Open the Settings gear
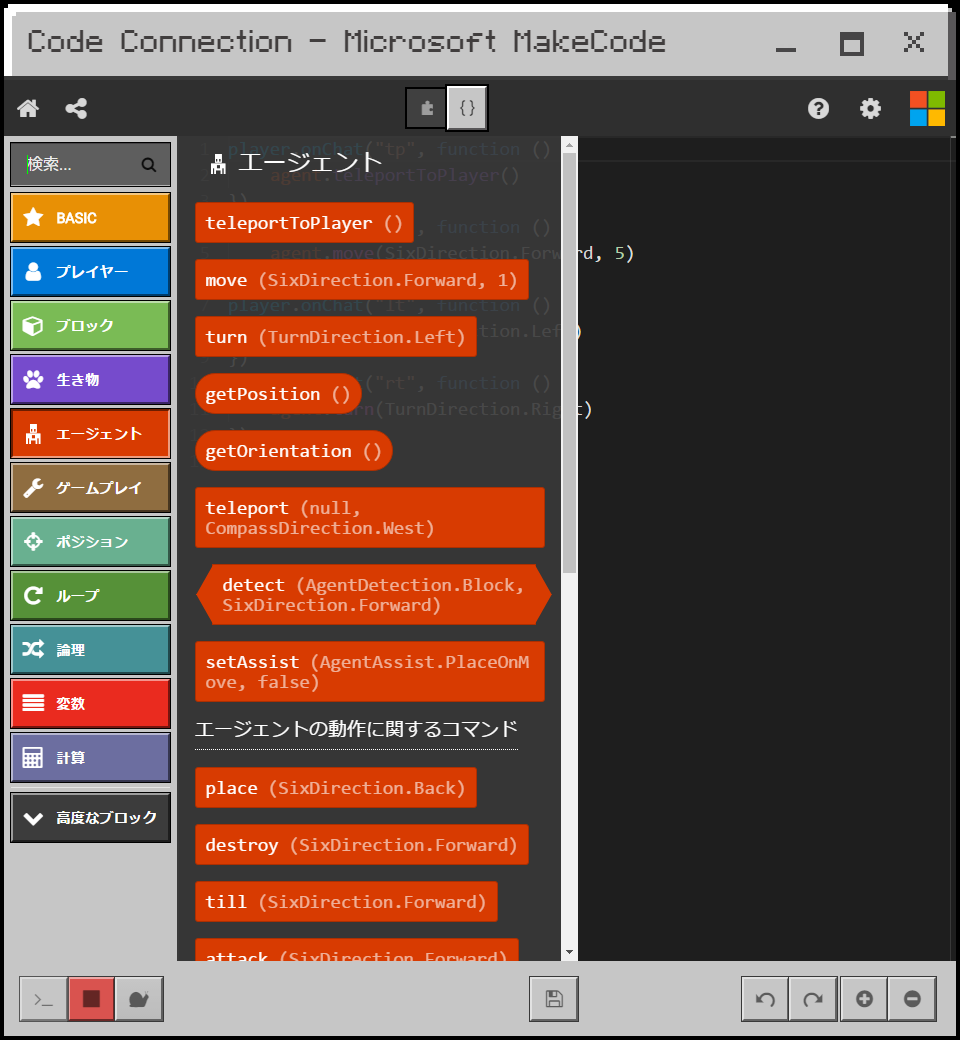Viewport: 960px width, 1040px height. click(x=870, y=108)
